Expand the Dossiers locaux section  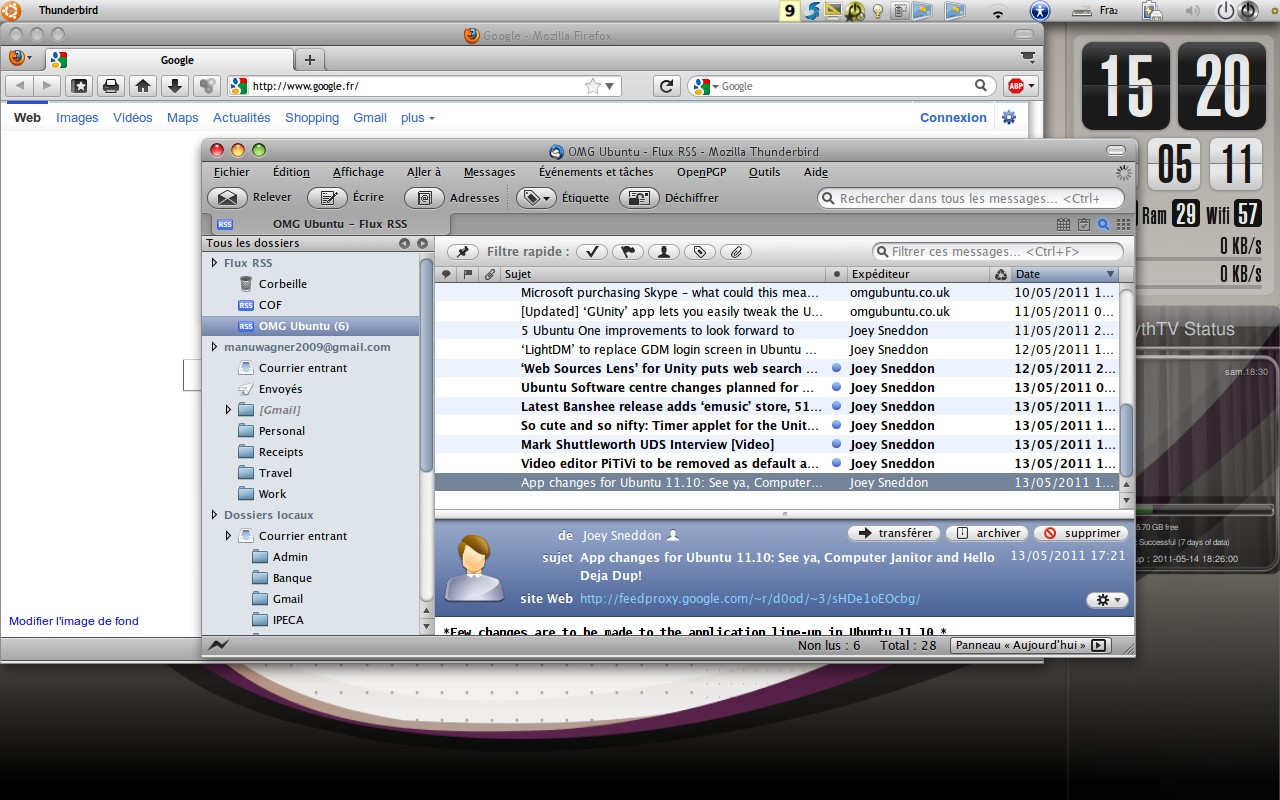click(x=214, y=515)
